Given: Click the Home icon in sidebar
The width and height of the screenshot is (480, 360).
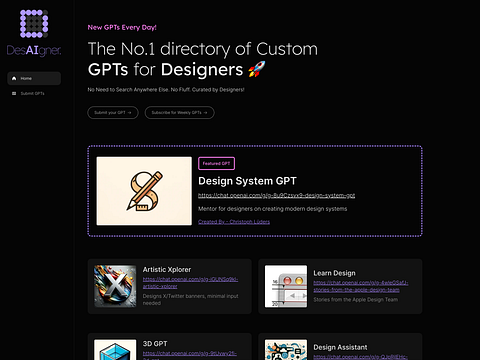Looking at the screenshot, I should pyautogui.click(x=14, y=78).
